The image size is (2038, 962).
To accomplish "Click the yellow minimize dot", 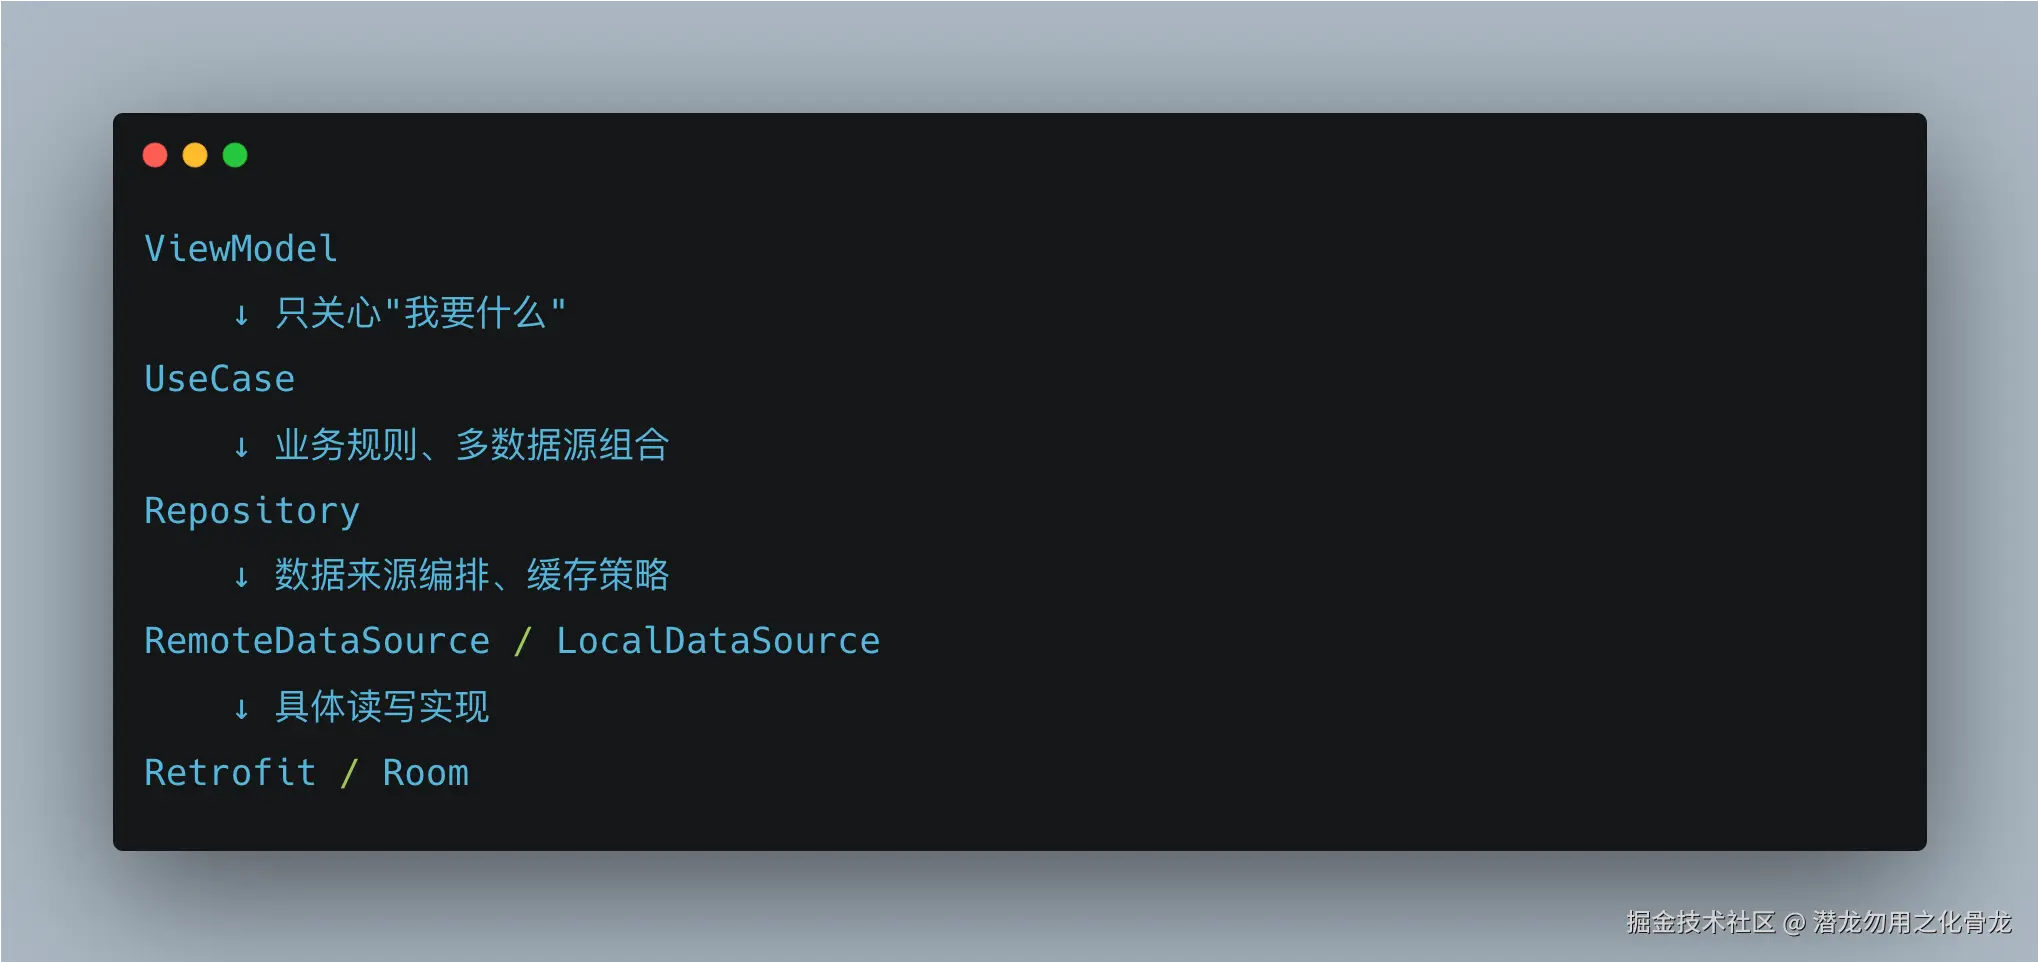I will (x=195, y=155).
